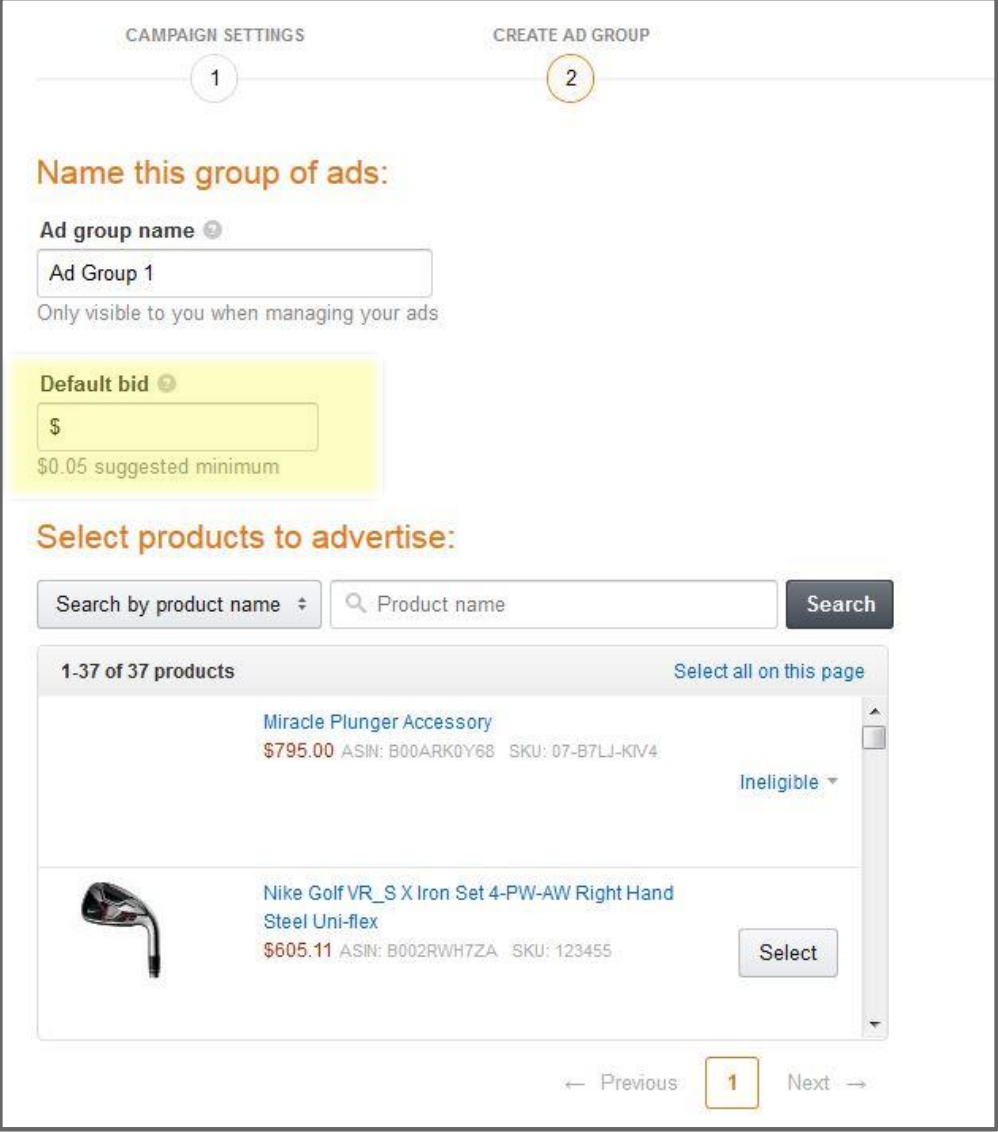Open Miracle Plunger Accessory product link
The image size is (998, 1132).
(x=377, y=722)
